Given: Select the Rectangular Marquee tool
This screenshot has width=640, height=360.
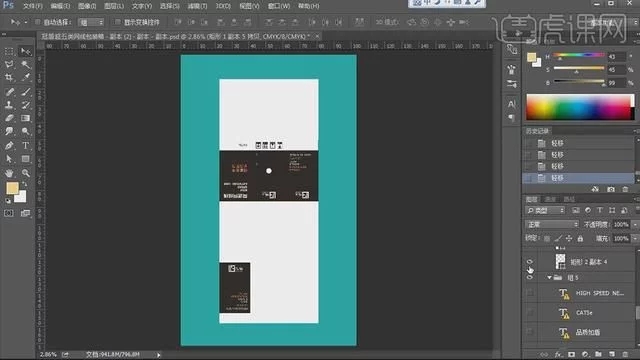Looking at the screenshot, I should pos(9,51).
